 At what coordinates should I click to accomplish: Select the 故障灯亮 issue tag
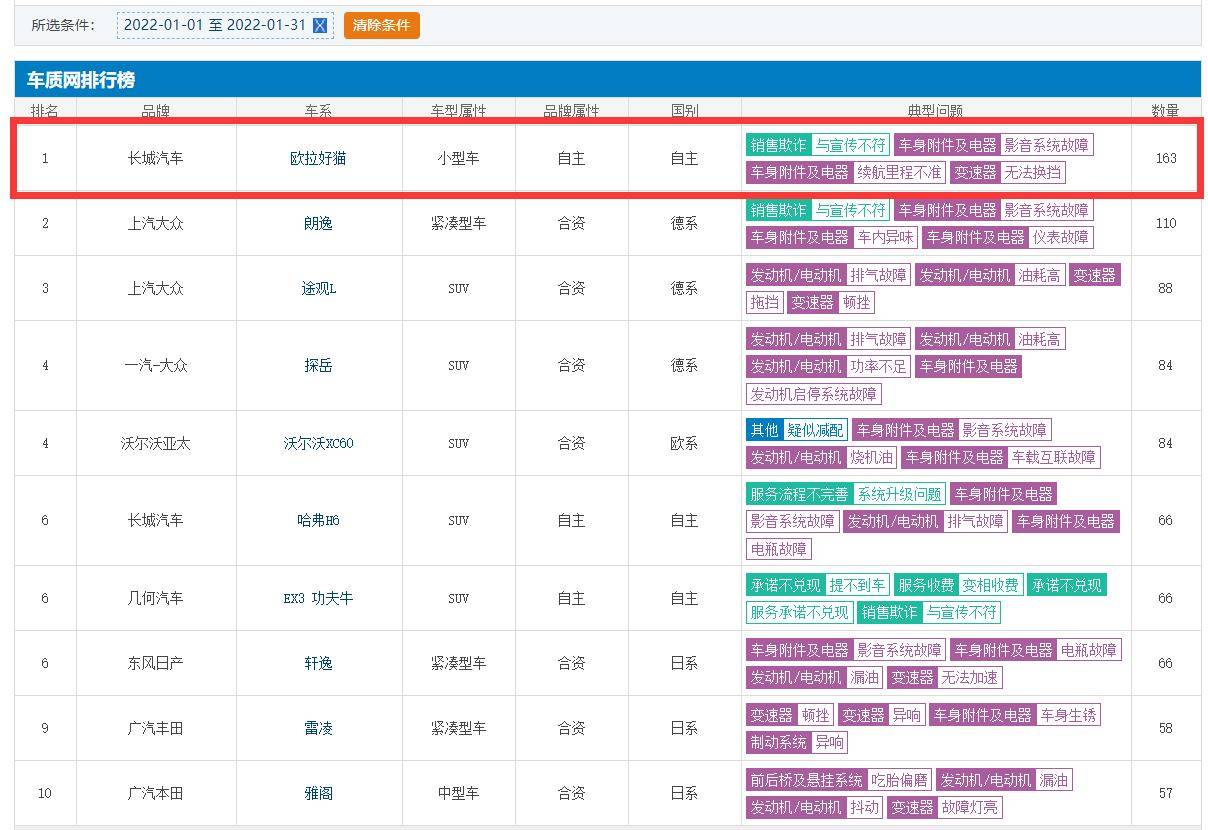tap(969, 807)
